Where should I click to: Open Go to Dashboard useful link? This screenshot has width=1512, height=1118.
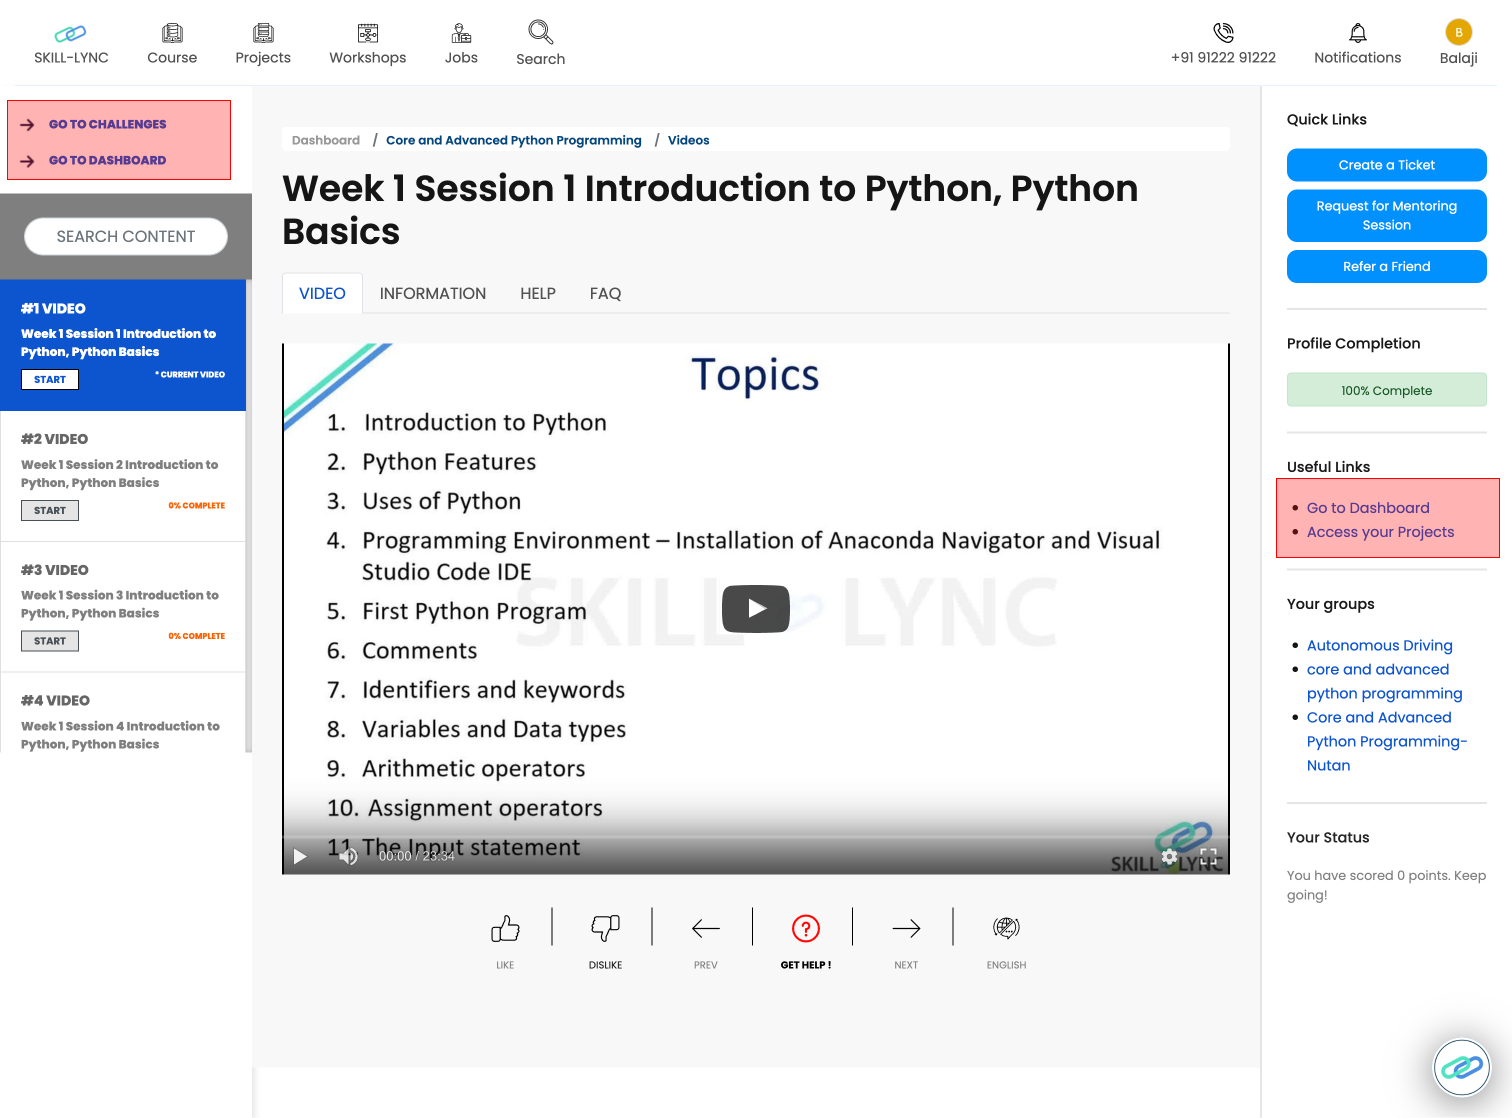coord(1368,508)
